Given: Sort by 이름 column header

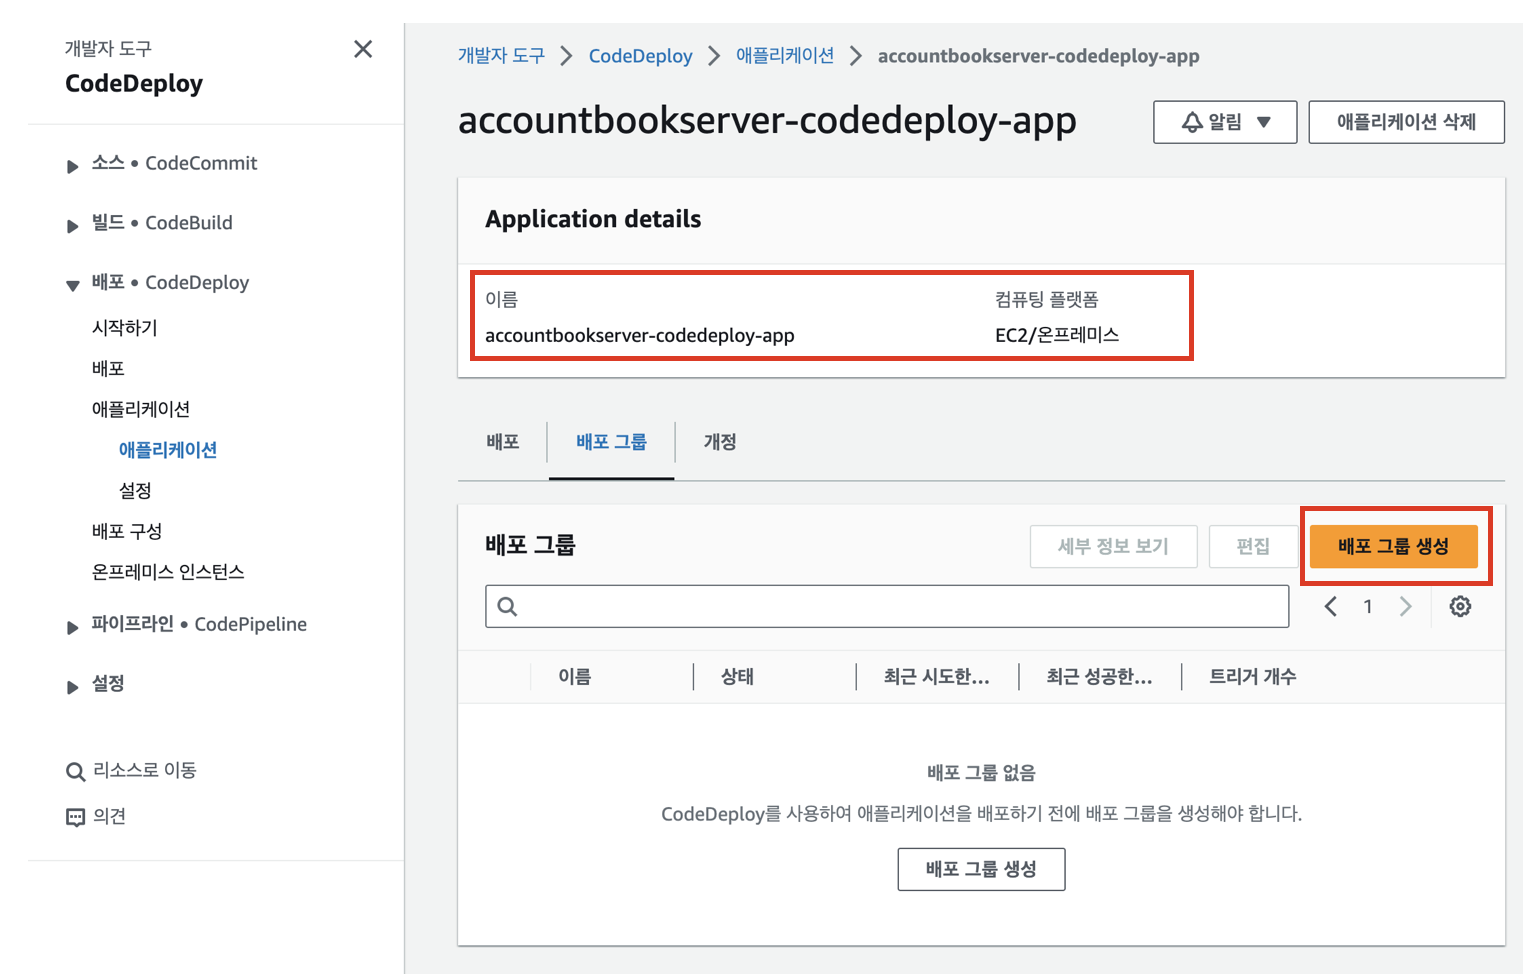Looking at the screenshot, I should (x=575, y=677).
